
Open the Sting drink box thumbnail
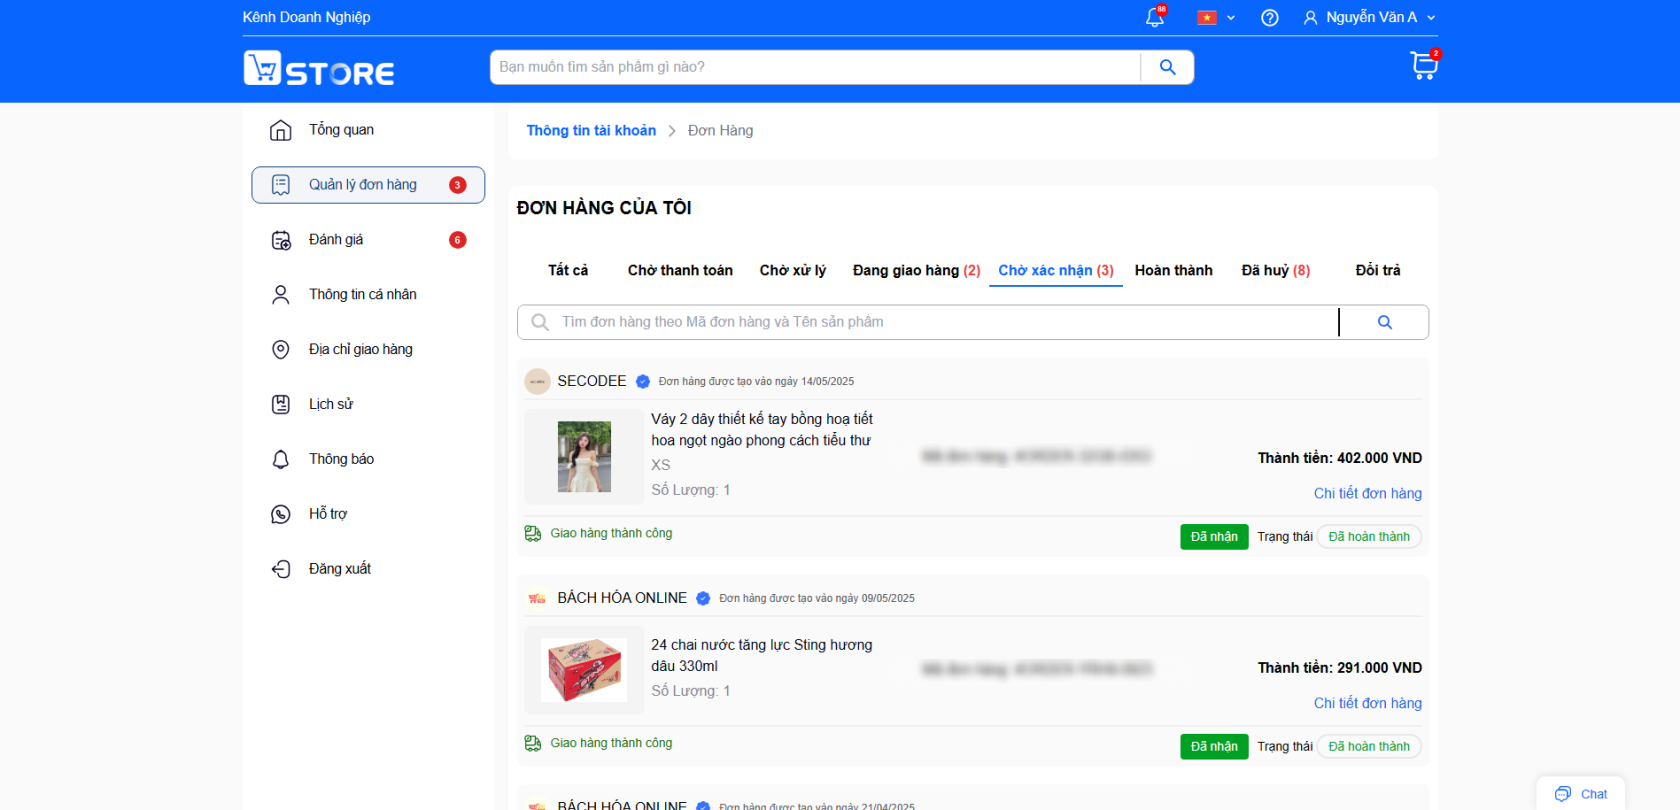point(584,670)
